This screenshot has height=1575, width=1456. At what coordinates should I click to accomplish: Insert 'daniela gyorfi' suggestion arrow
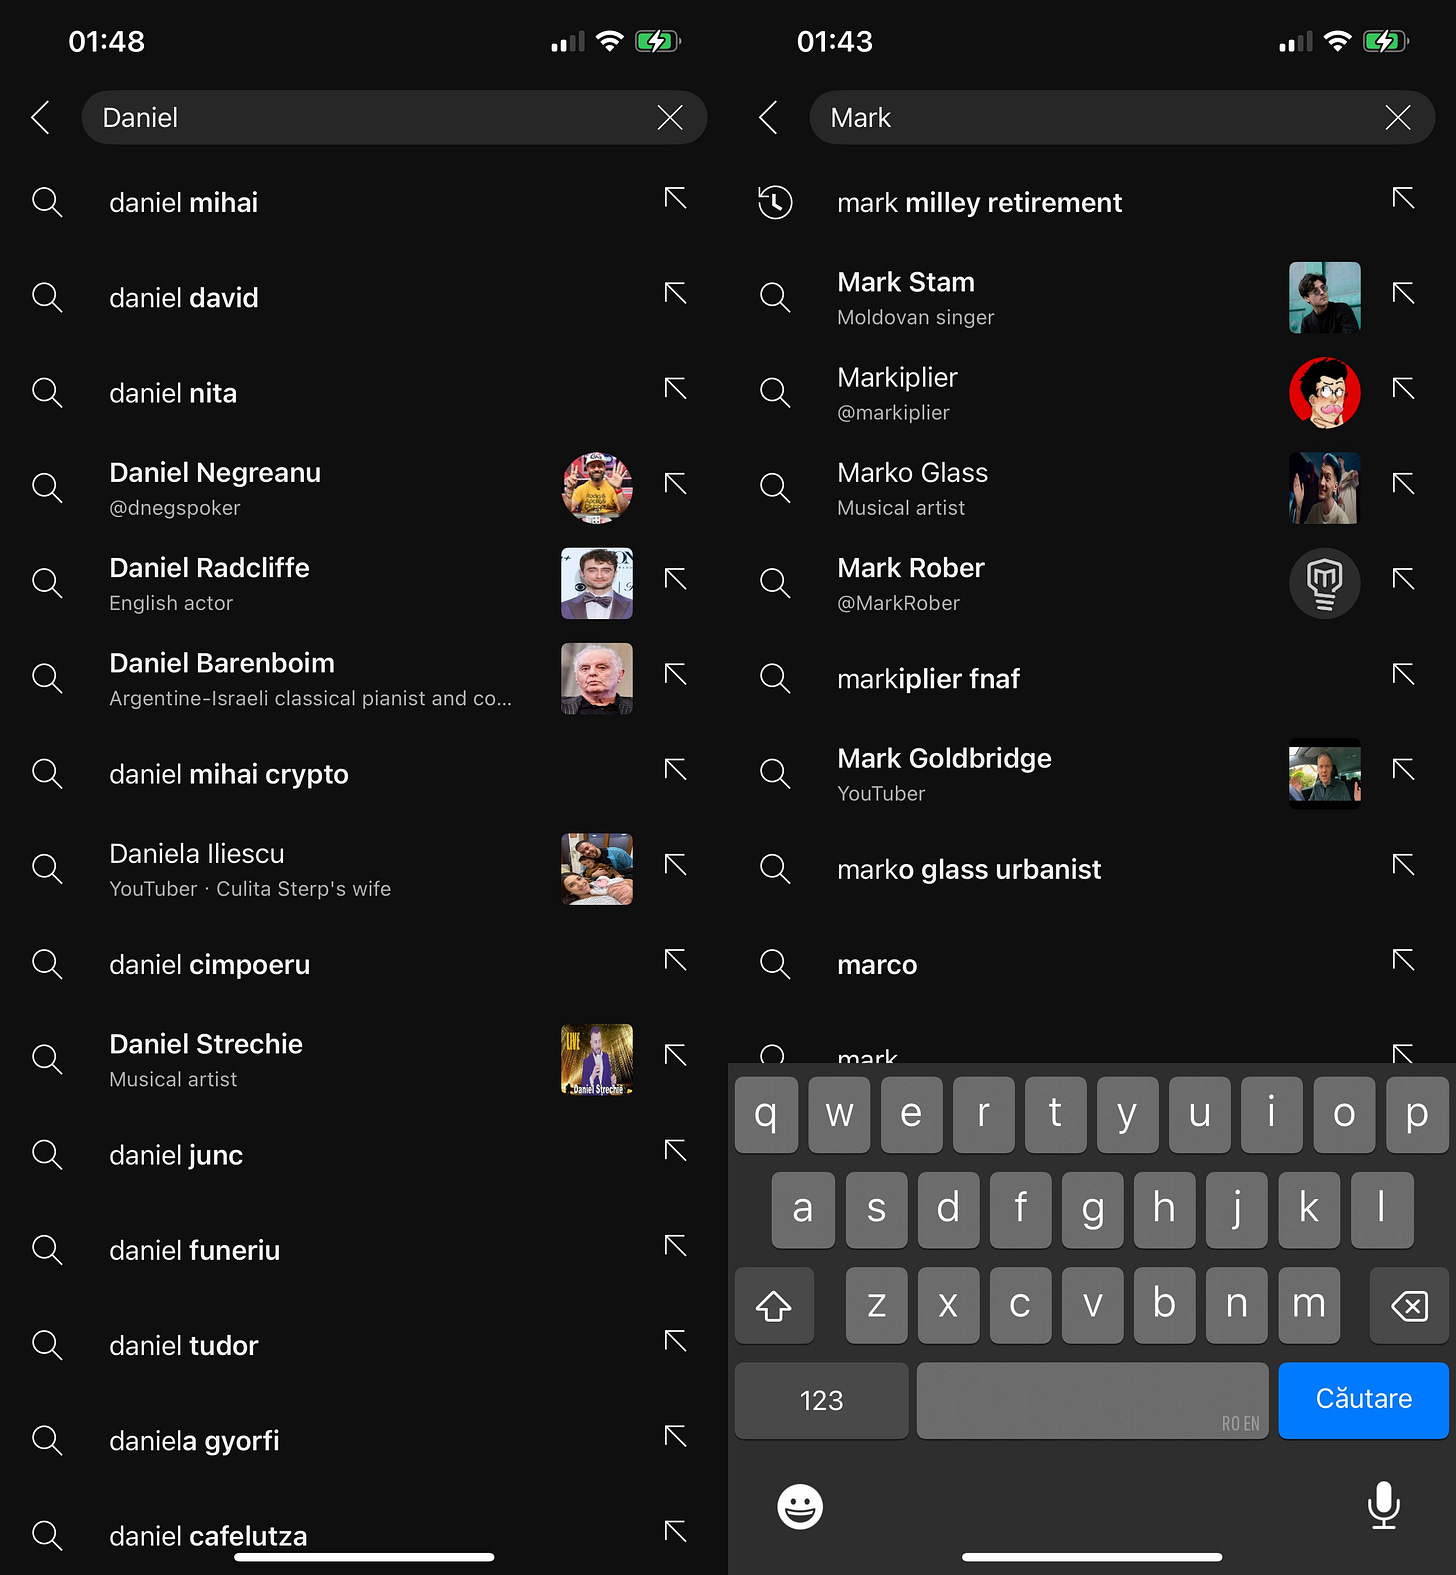676,1436
